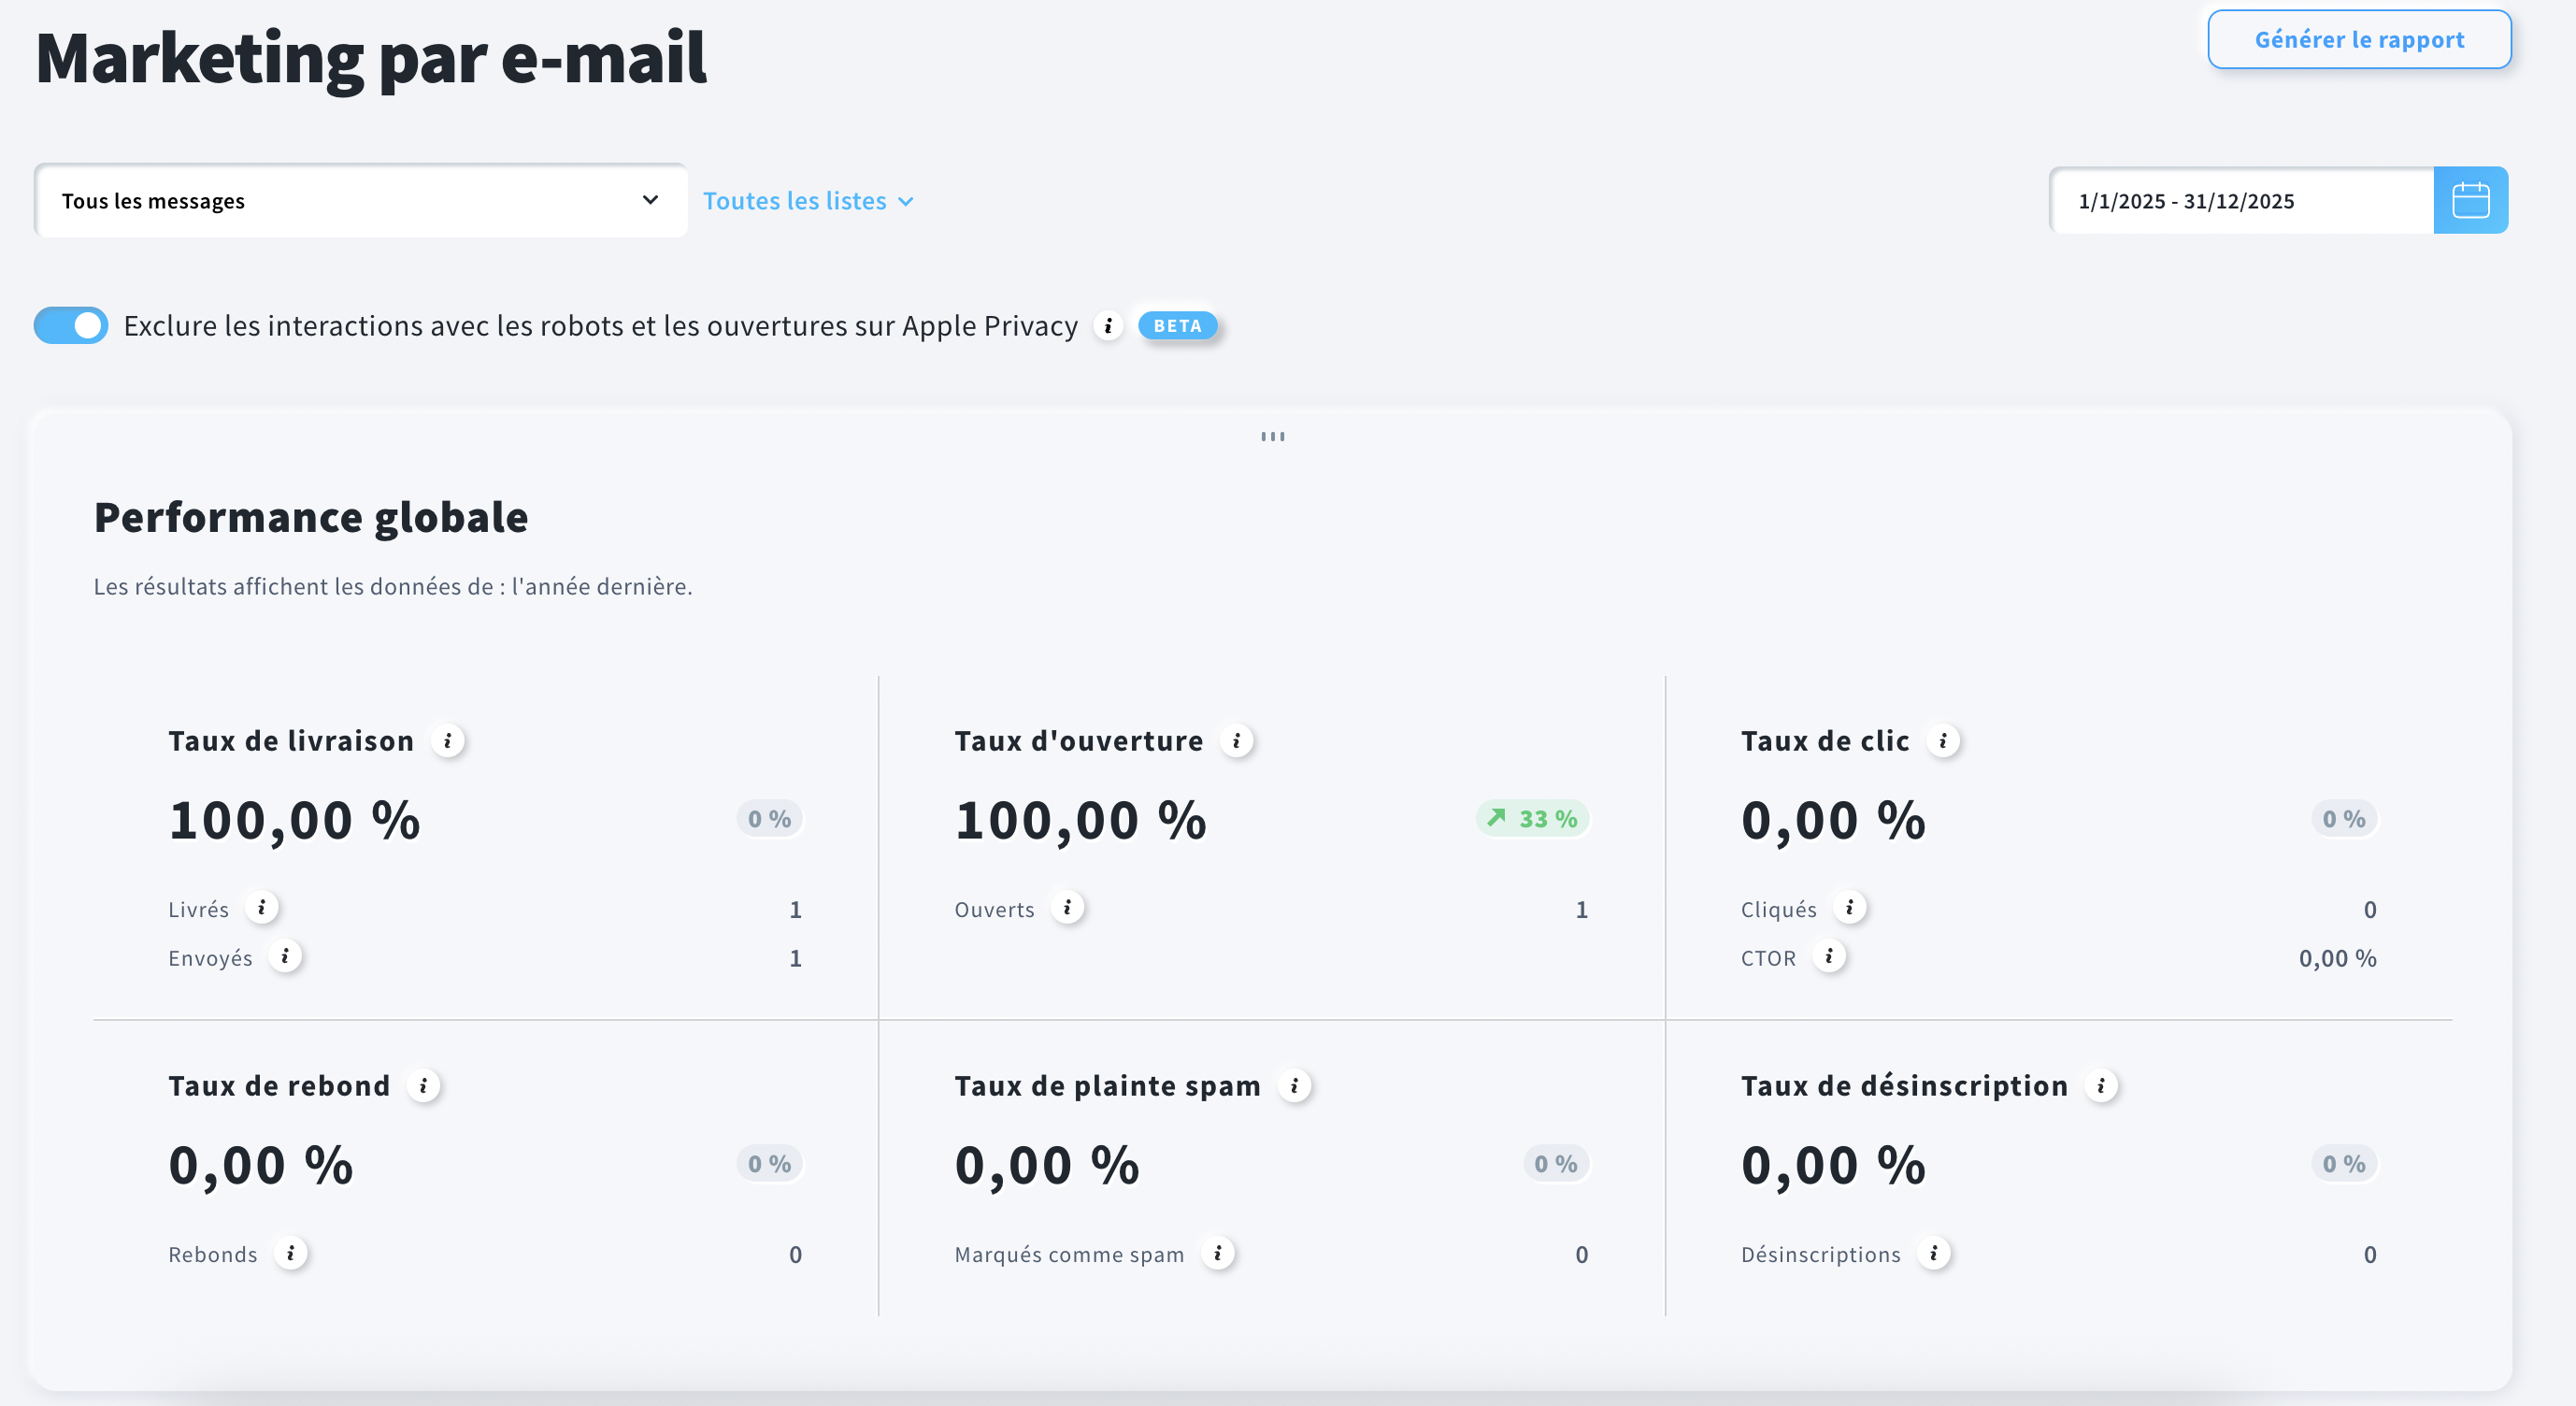The image size is (2576, 1406).
Task: Open the calendar date picker icon
Action: [x=2470, y=200]
